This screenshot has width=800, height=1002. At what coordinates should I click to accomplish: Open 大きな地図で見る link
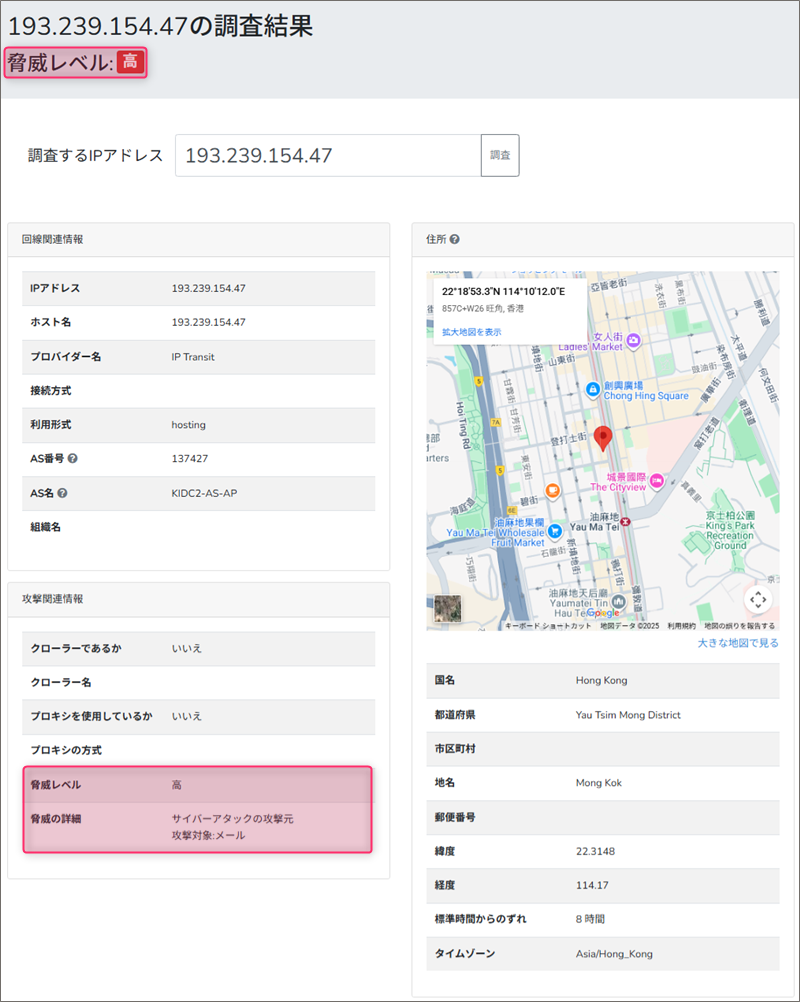click(x=737, y=643)
